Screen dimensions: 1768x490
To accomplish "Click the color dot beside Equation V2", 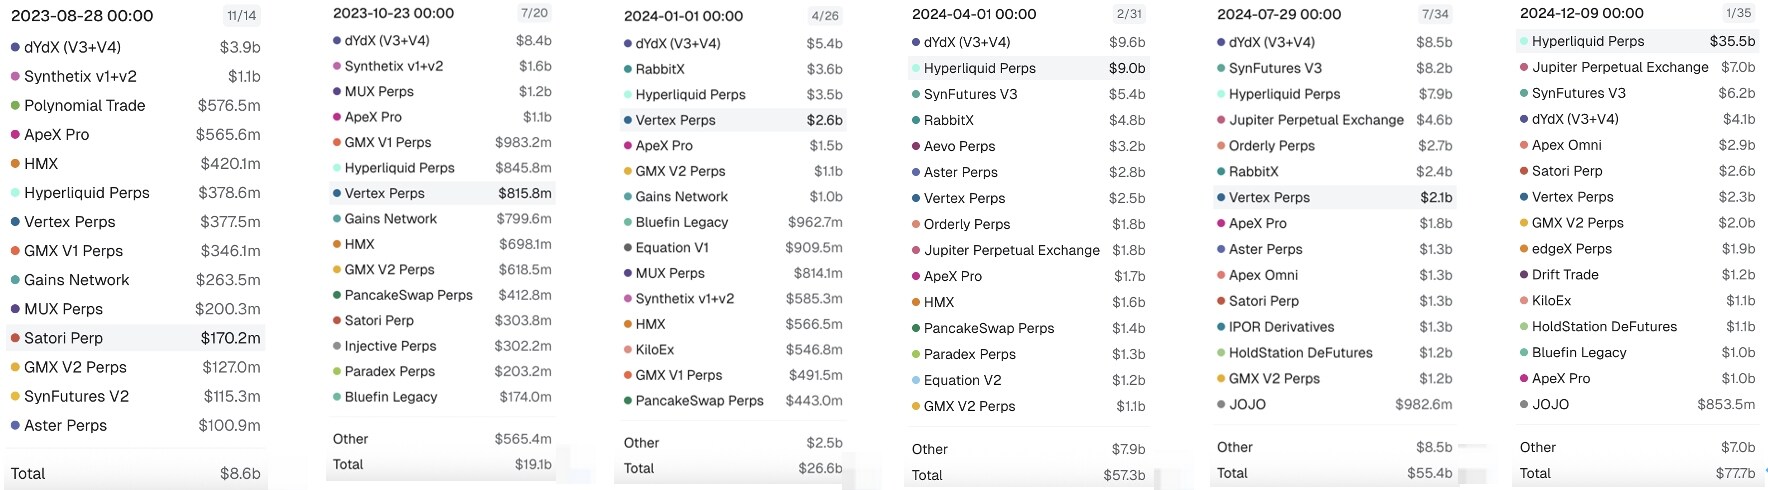I will point(916,381).
